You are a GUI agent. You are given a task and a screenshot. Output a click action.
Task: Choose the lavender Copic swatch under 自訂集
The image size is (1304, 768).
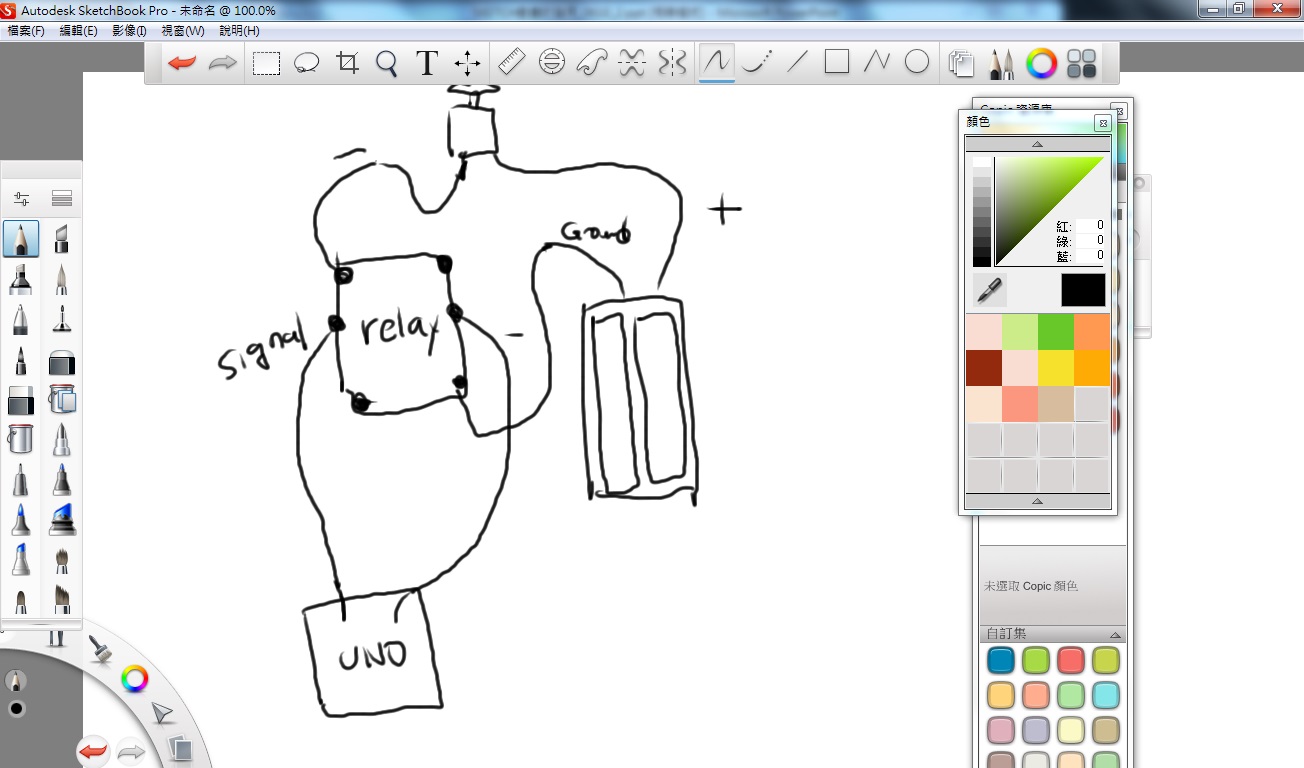pos(1036,730)
